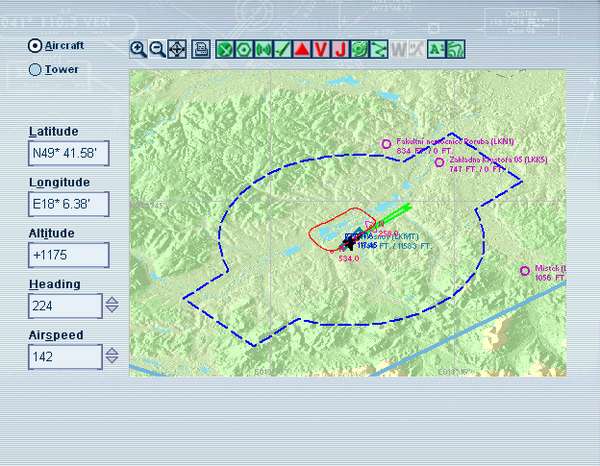Click the zoom in magnifier icon
This screenshot has height=466, width=600.
(x=138, y=48)
